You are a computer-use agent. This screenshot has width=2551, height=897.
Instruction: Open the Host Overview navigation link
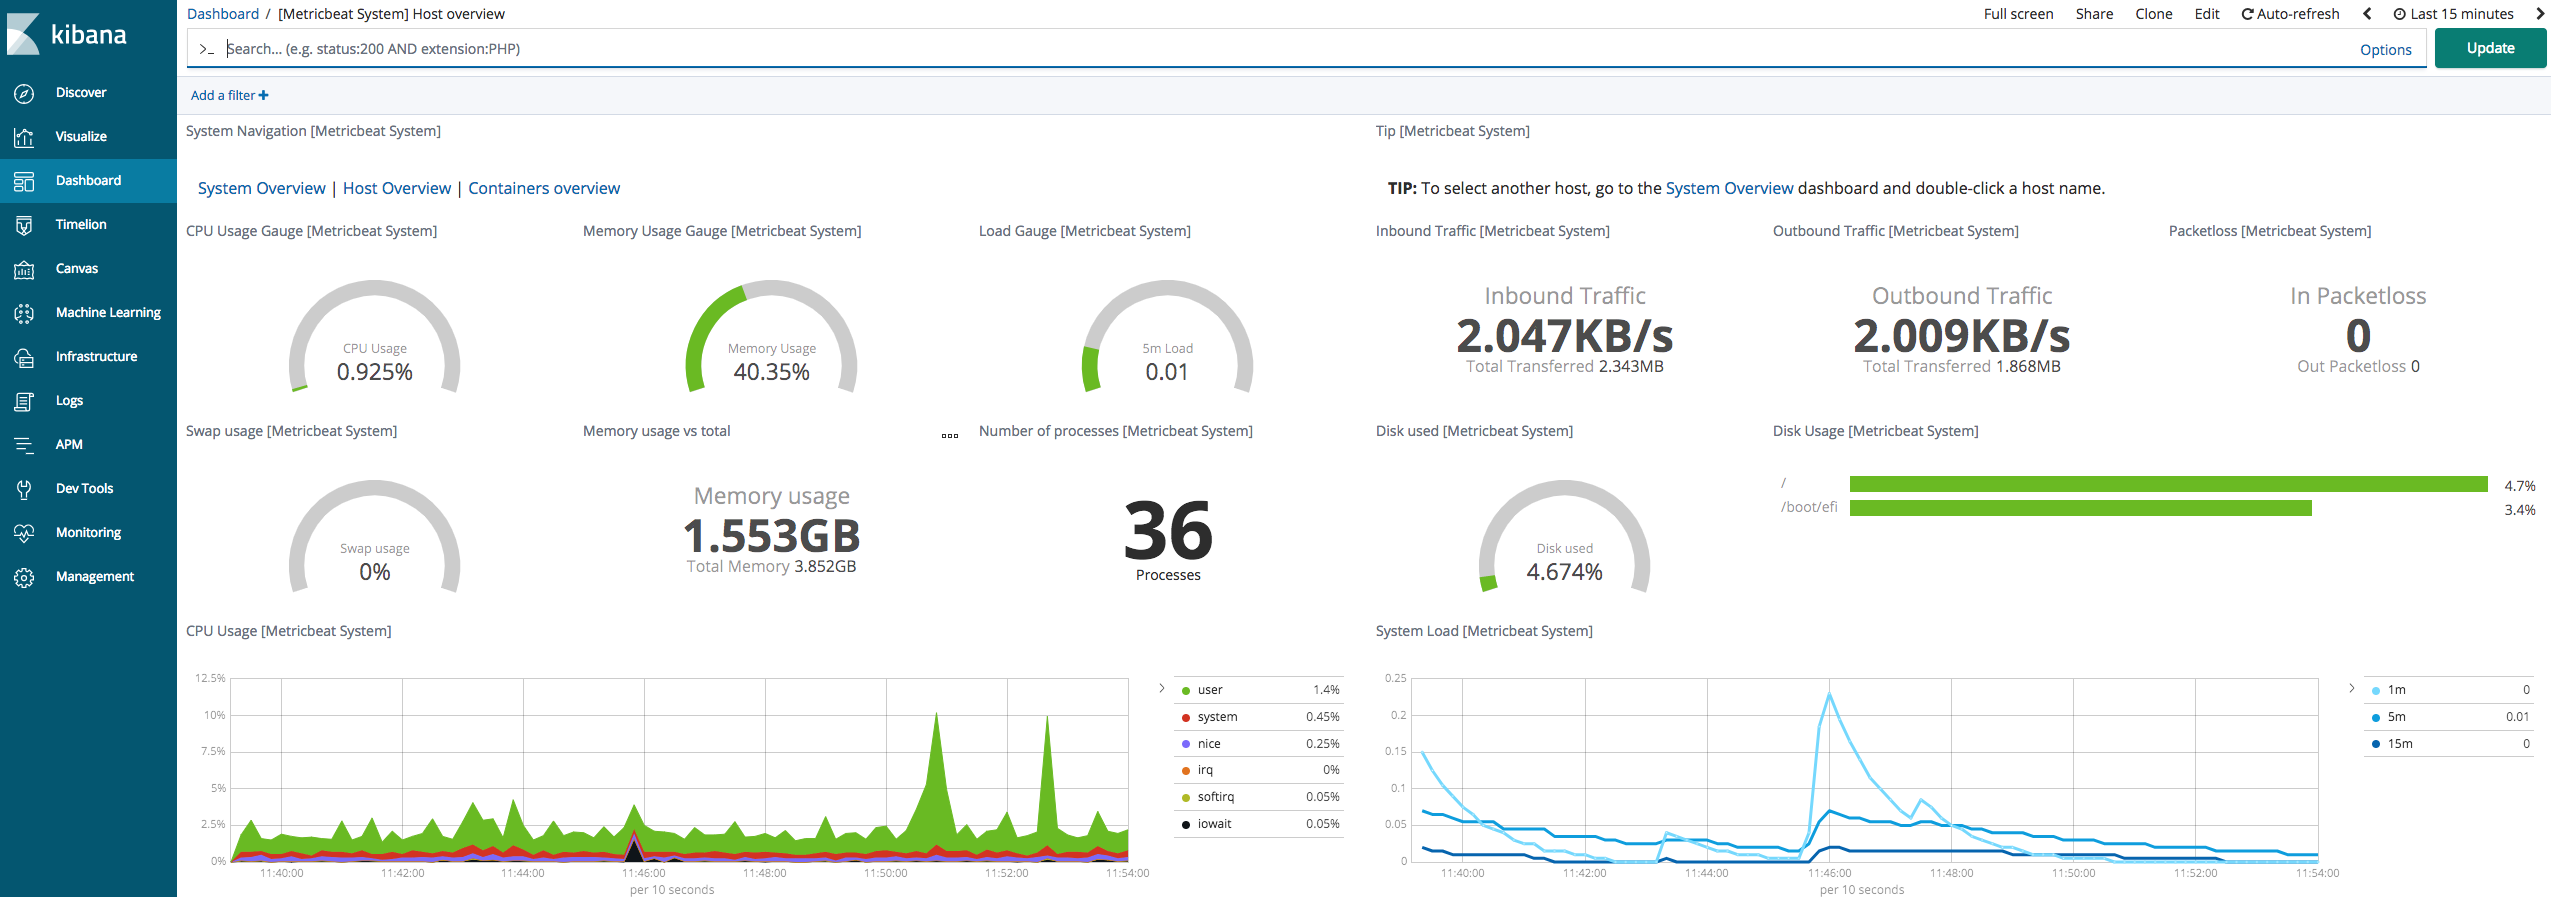point(397,188)
